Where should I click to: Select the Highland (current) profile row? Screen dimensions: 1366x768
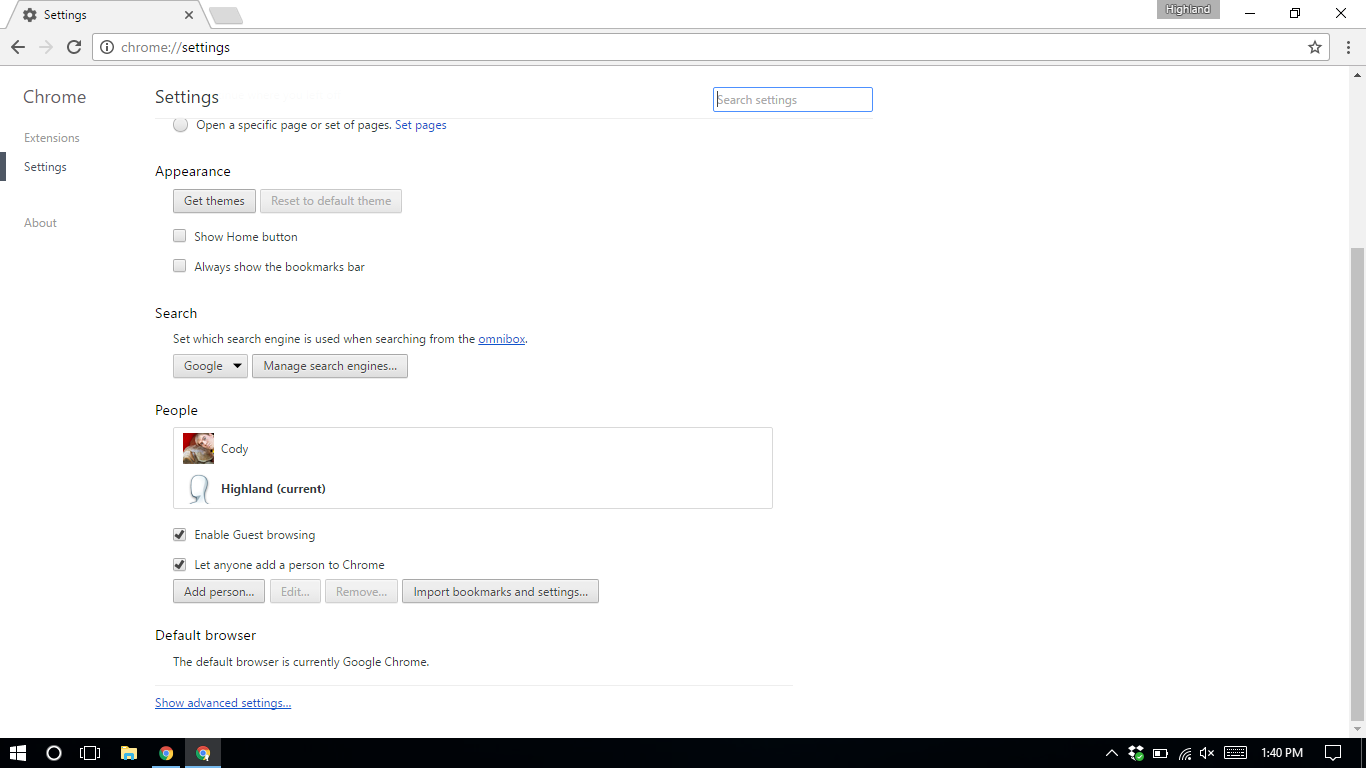(473, 489)
